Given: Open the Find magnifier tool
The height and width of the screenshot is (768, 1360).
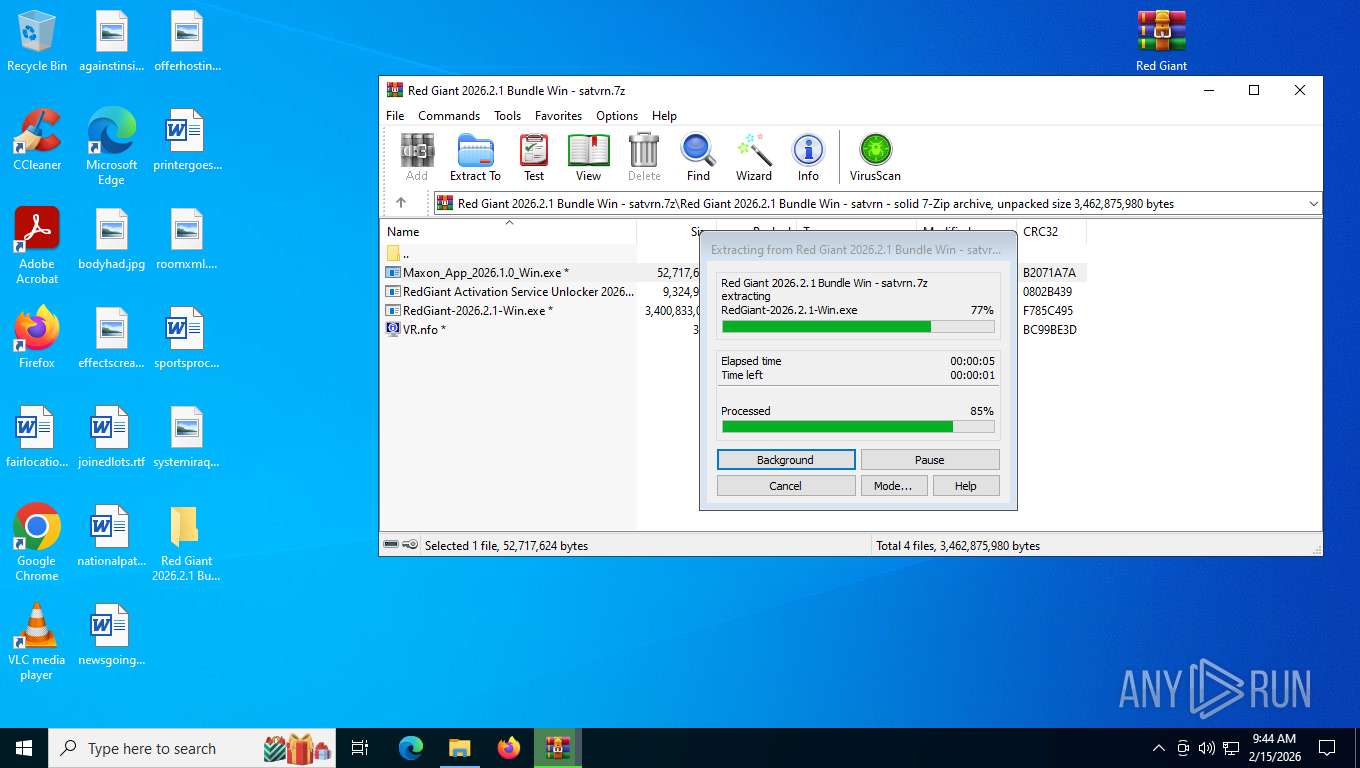Looking at the screenshot, I should (x=698, y=158).
